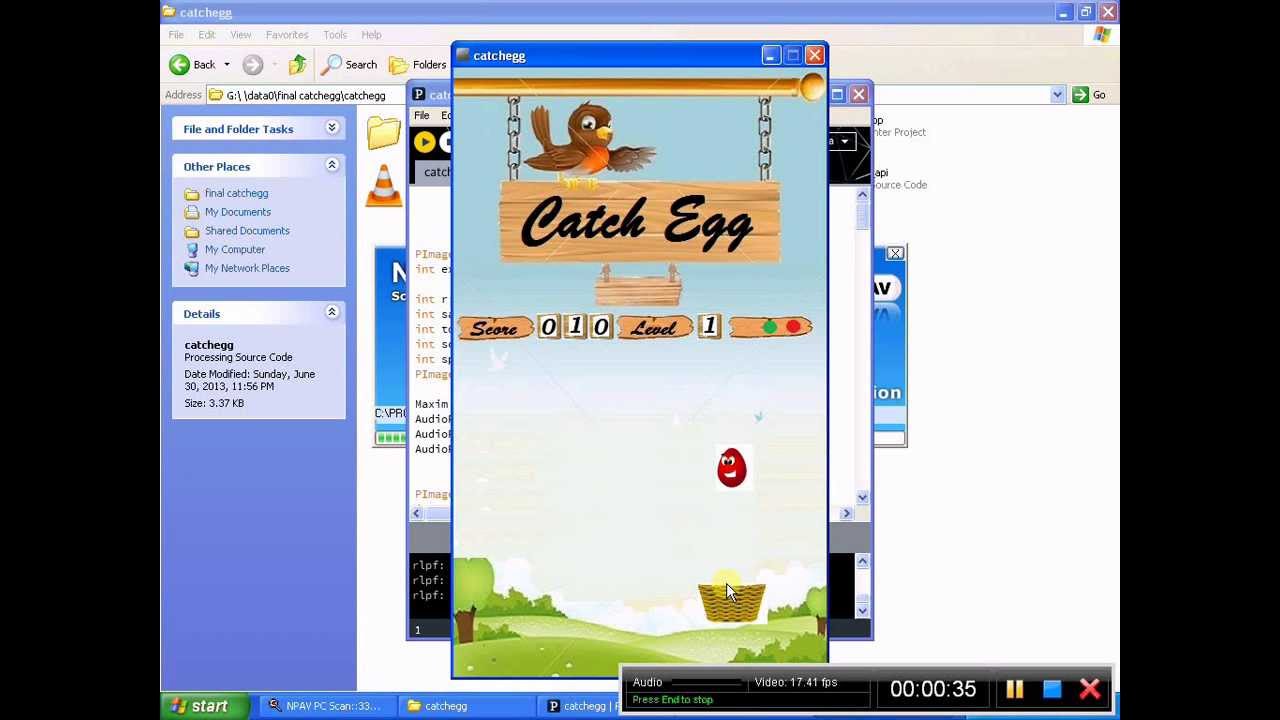Go to My Documents link
Image resolution: width=1280 pixels, height=720 pixels.
click(238, 212)
